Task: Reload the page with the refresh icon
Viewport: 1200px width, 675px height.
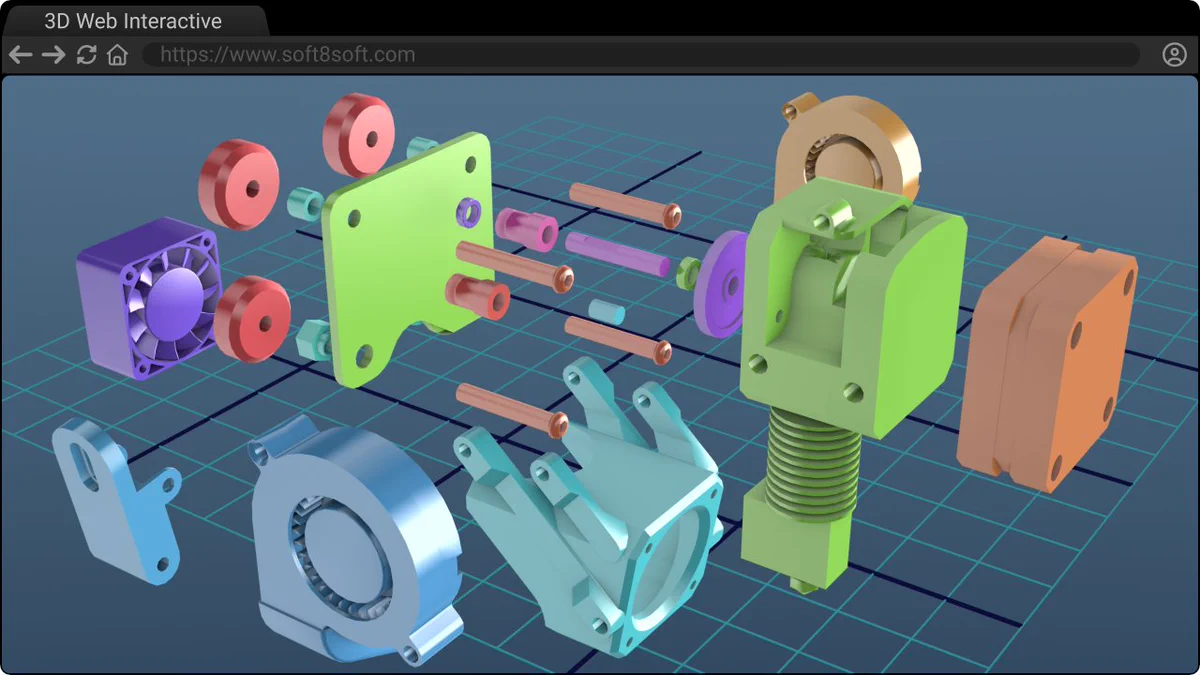Action: point(87,55)
